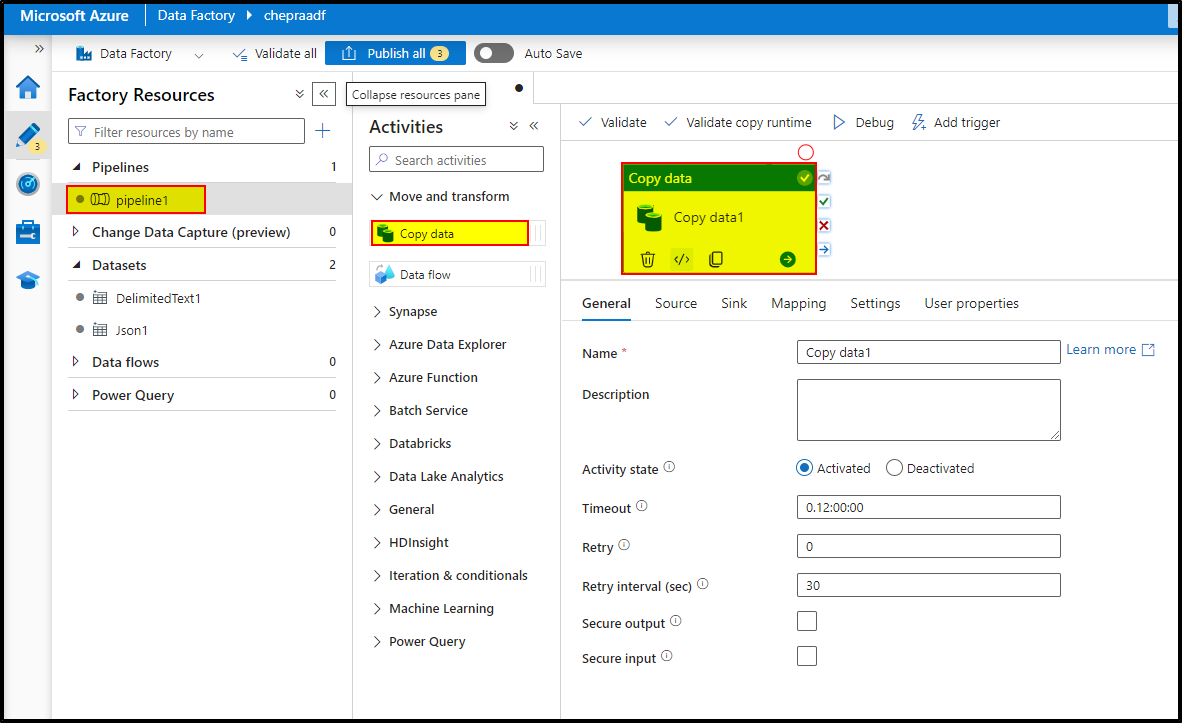Expand the Azure Data Explorer group
Viewport: 1182px width, 723px height.
coord(377,345)
